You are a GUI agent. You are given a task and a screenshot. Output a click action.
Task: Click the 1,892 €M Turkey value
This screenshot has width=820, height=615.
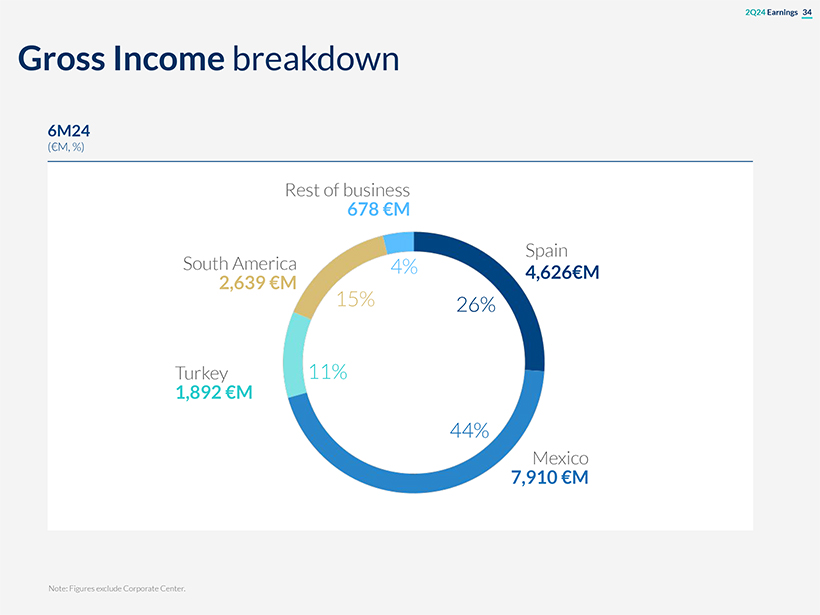214,393
